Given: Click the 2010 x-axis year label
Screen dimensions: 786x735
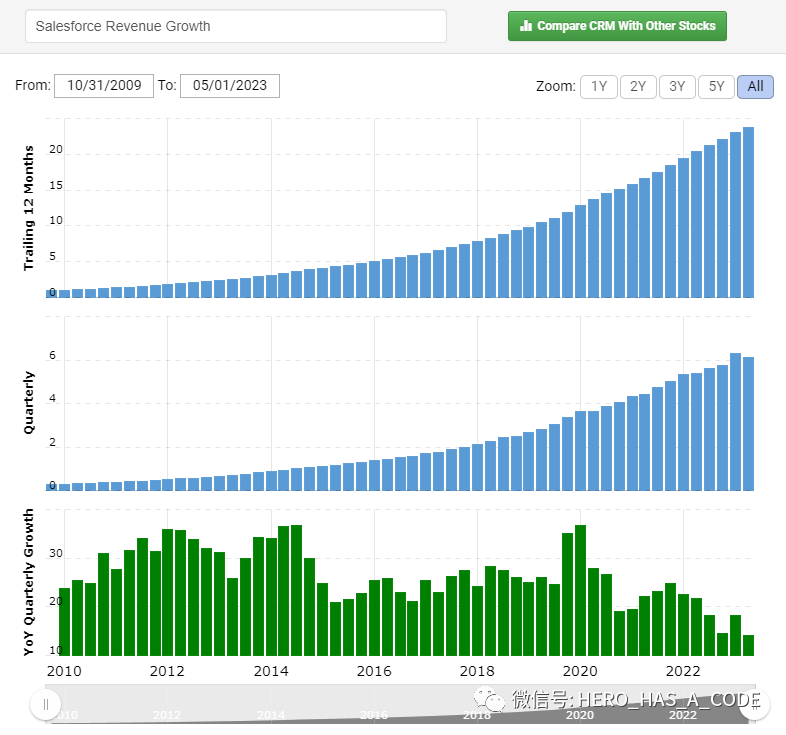Looking at the screenshot, I should (x=64, y=671).
